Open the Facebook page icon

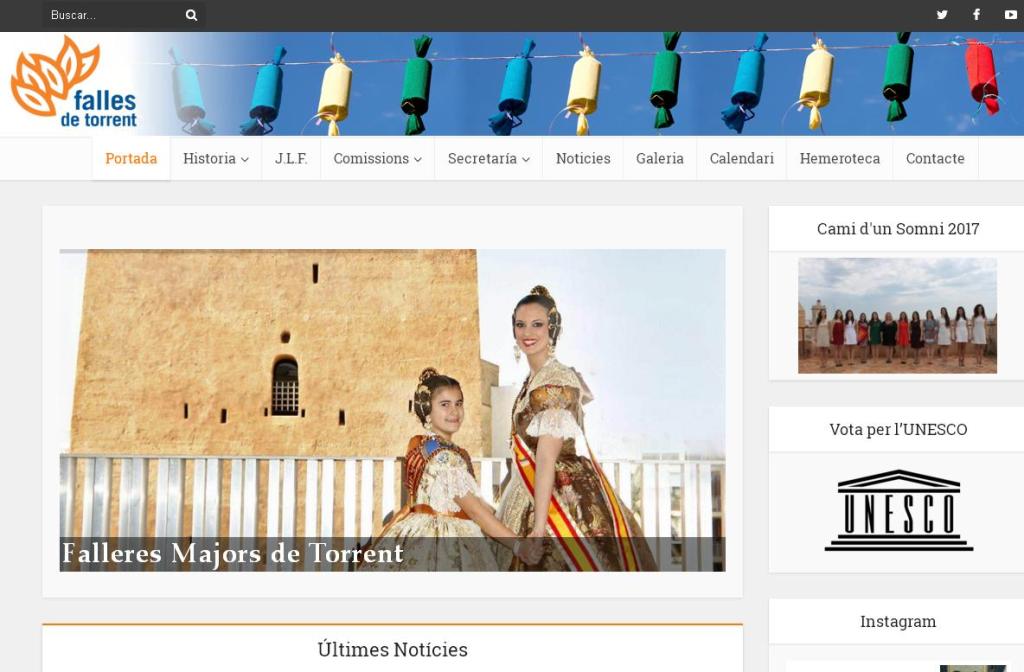976,15
